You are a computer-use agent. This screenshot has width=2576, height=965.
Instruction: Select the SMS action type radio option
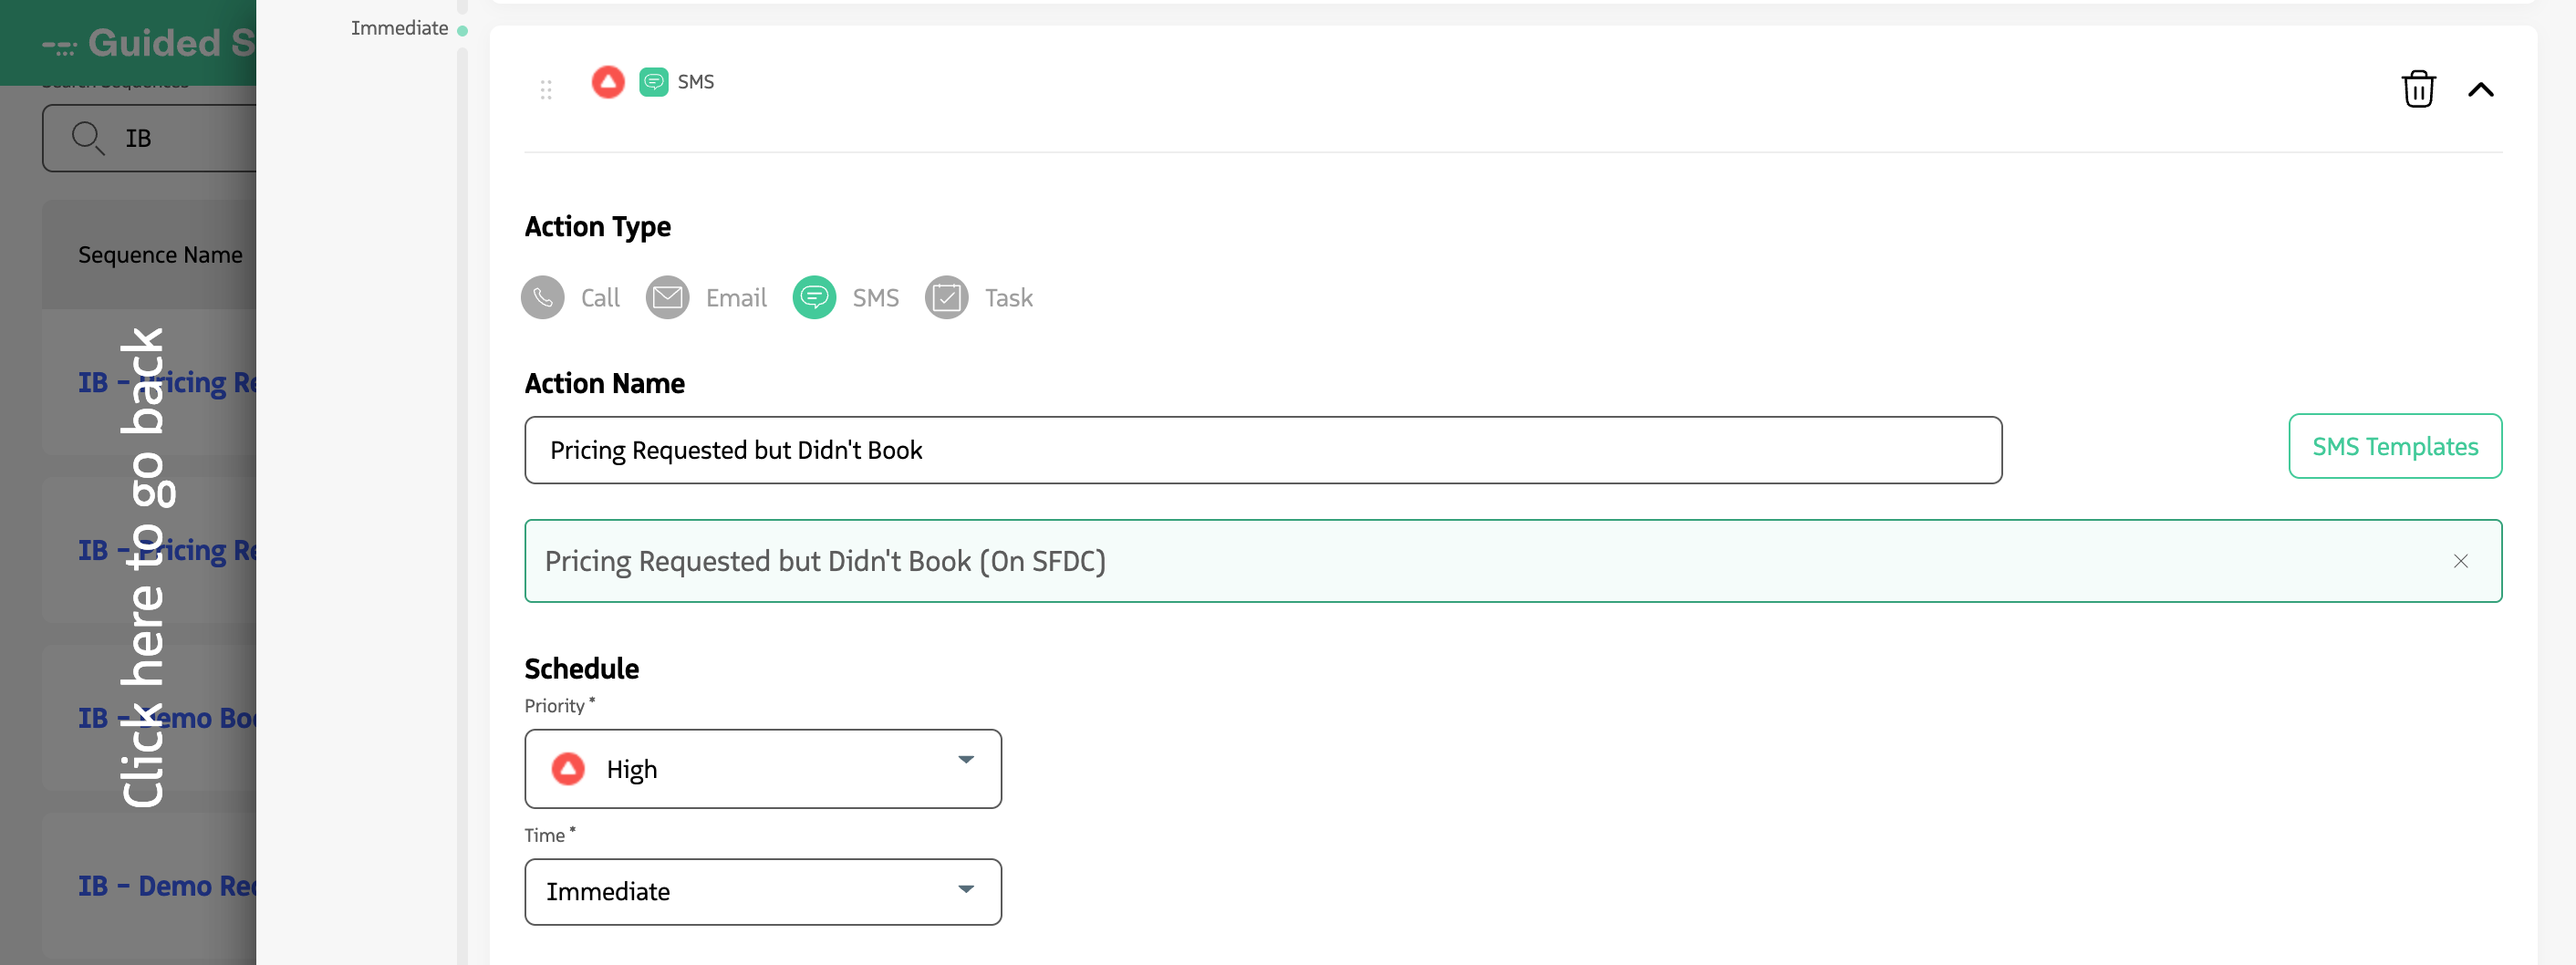click(814, 297)
